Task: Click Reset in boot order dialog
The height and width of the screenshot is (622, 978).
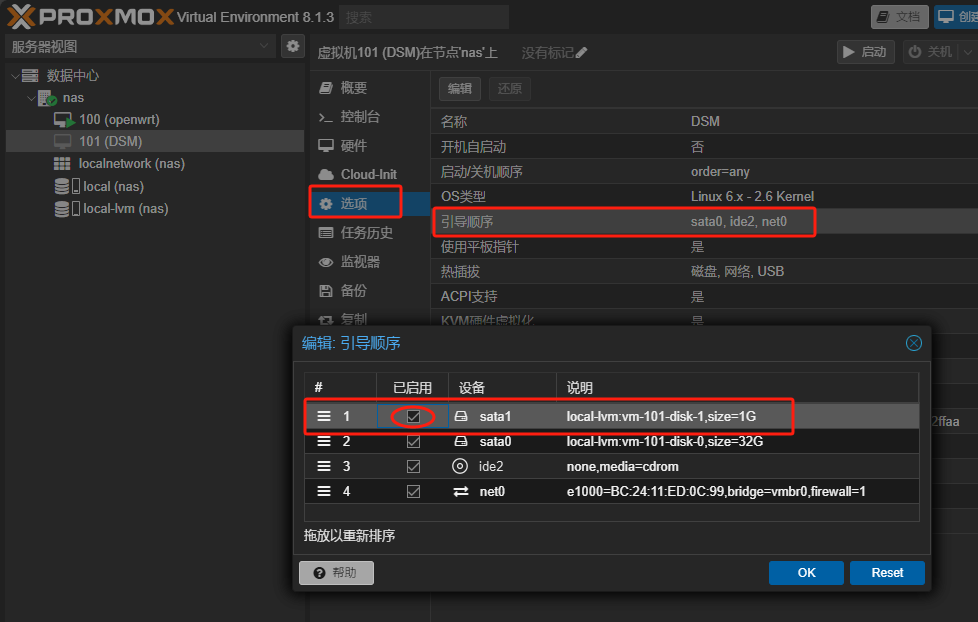Action: (x=887, y=573)
